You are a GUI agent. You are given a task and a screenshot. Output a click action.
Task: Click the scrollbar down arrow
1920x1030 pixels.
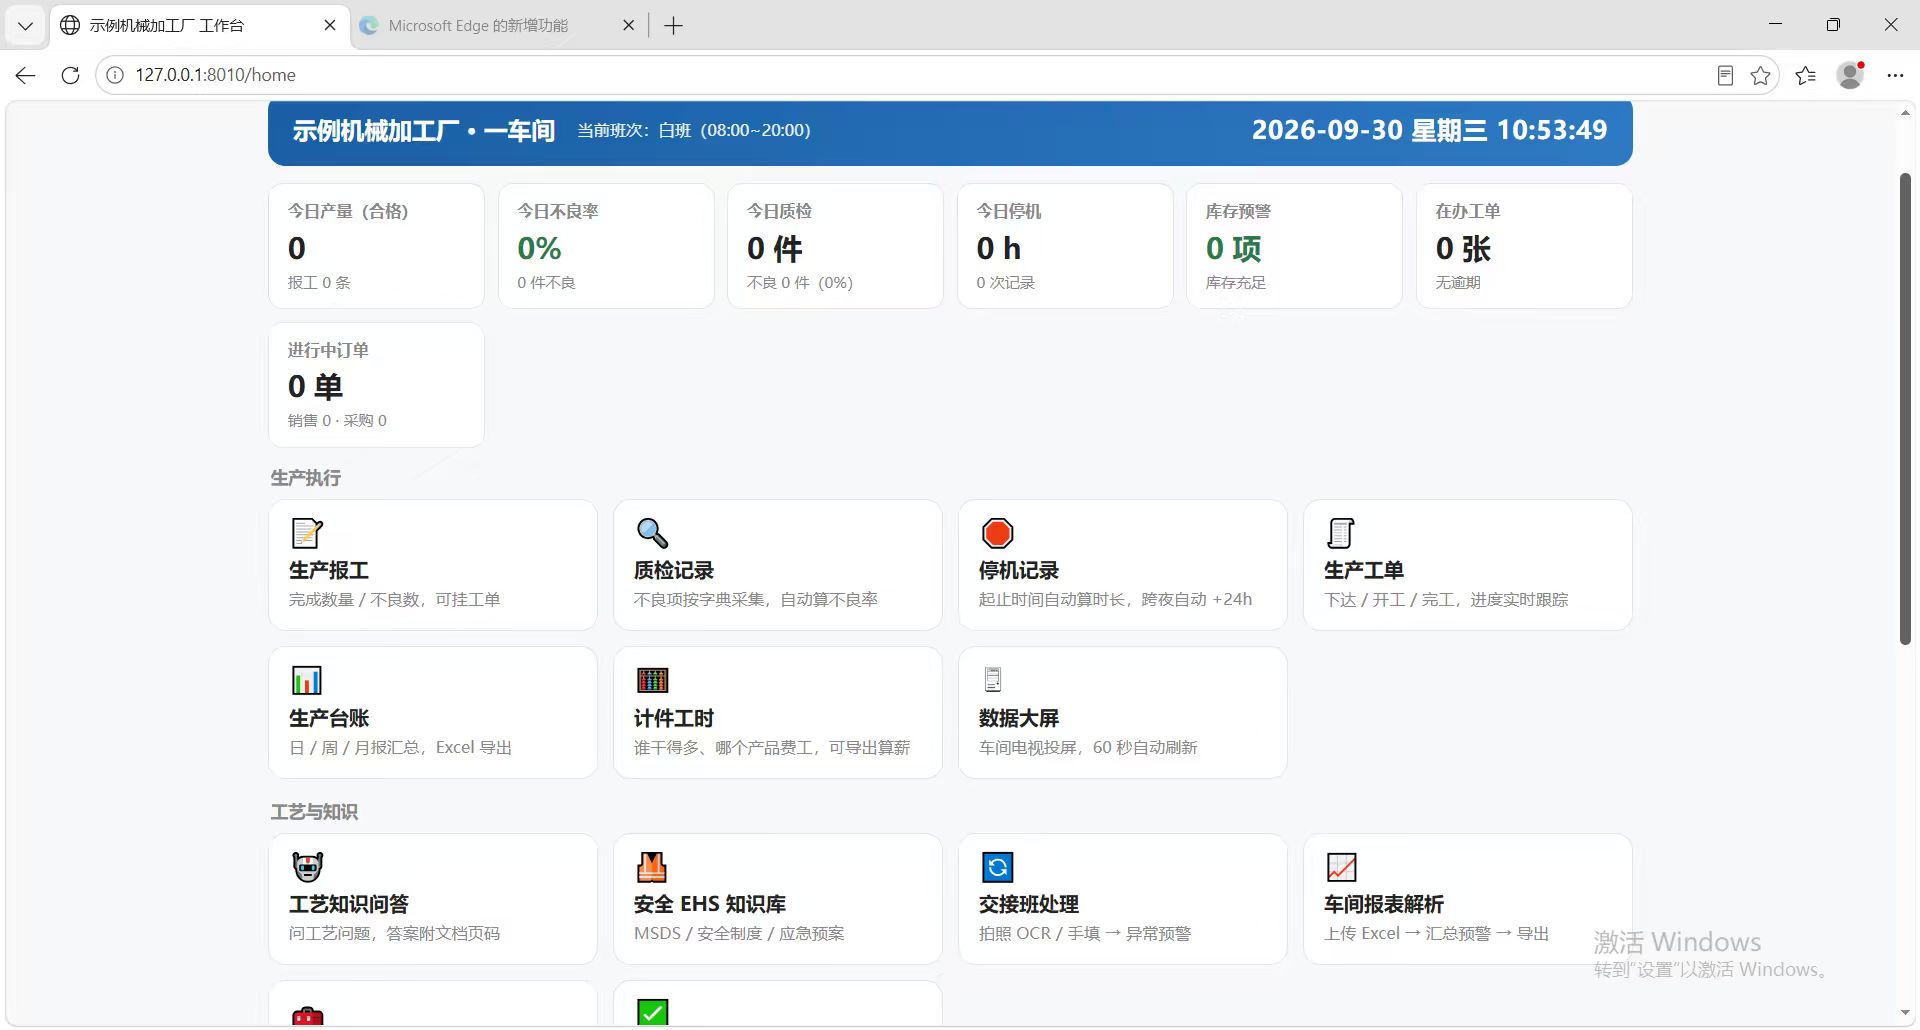[x=1905, y=1013]
